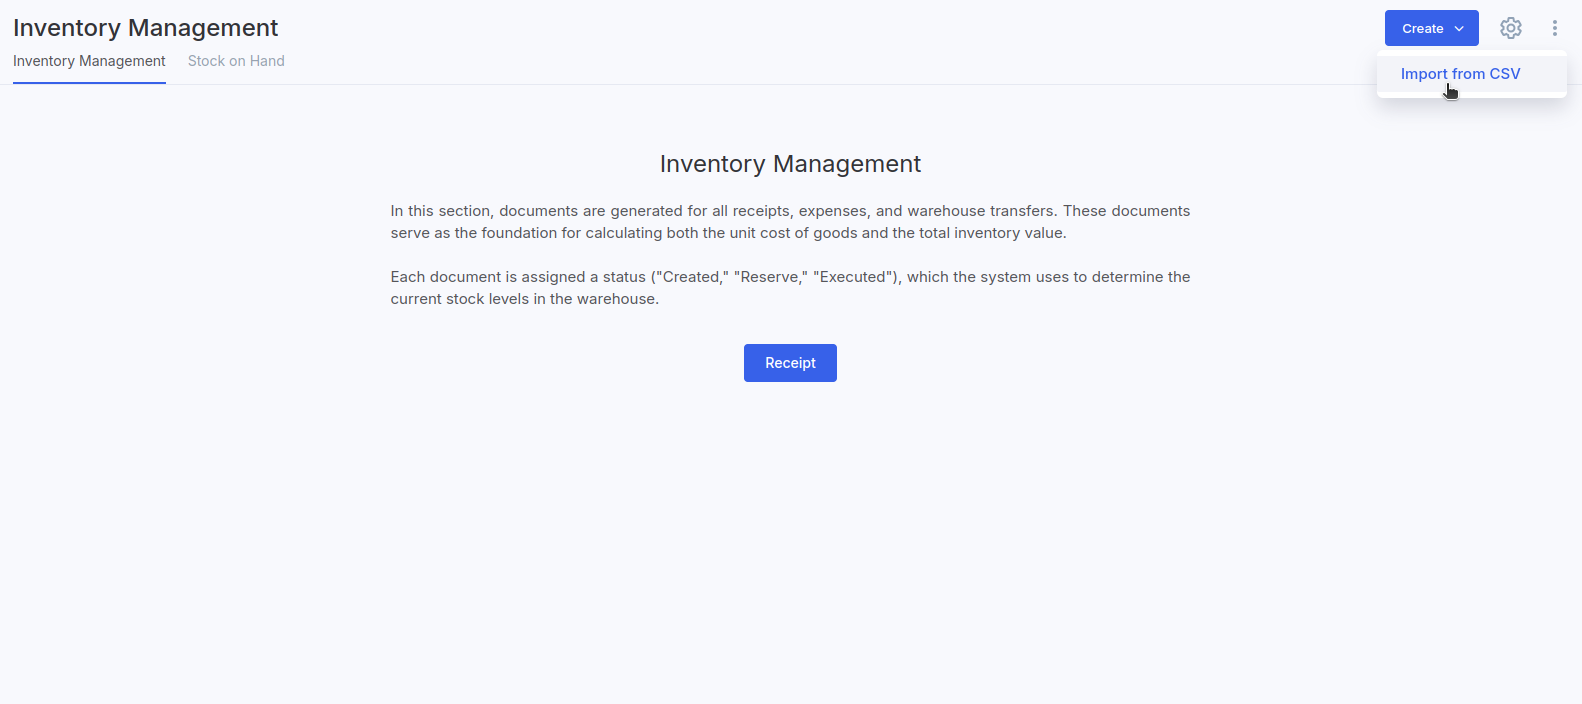Image resolution: width=1582 pixels, height=704 pixels.
Task: Open the settings gear icon
Action: pos(1510,28)
